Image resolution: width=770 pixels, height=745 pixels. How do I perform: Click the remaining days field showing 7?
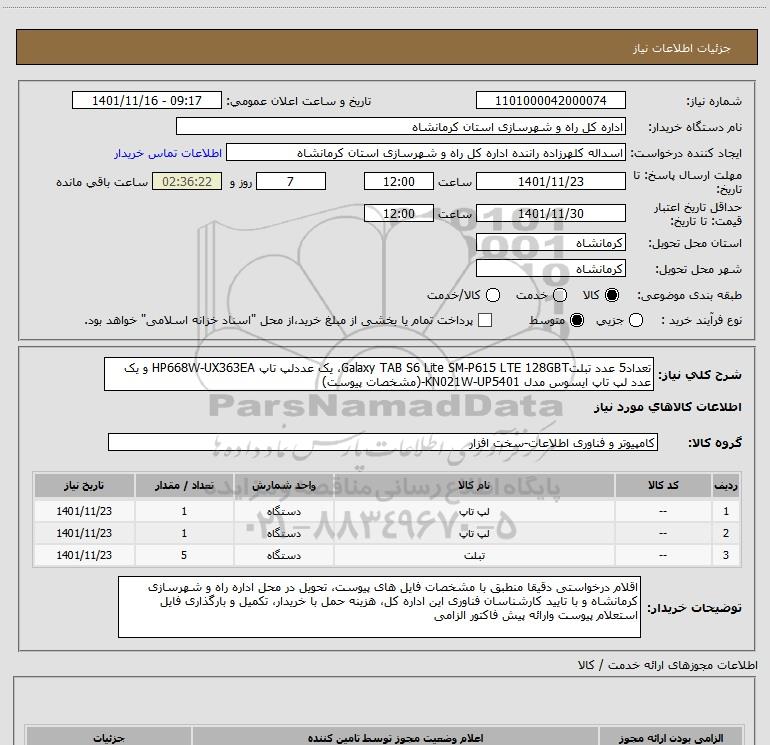pyautogui.click(x=291, y=181)
